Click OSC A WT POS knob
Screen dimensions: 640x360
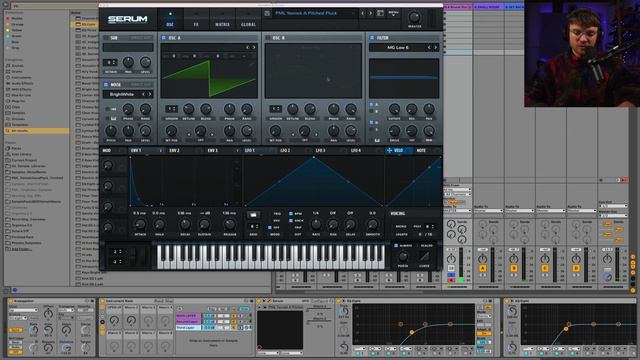tap(171, 131)
